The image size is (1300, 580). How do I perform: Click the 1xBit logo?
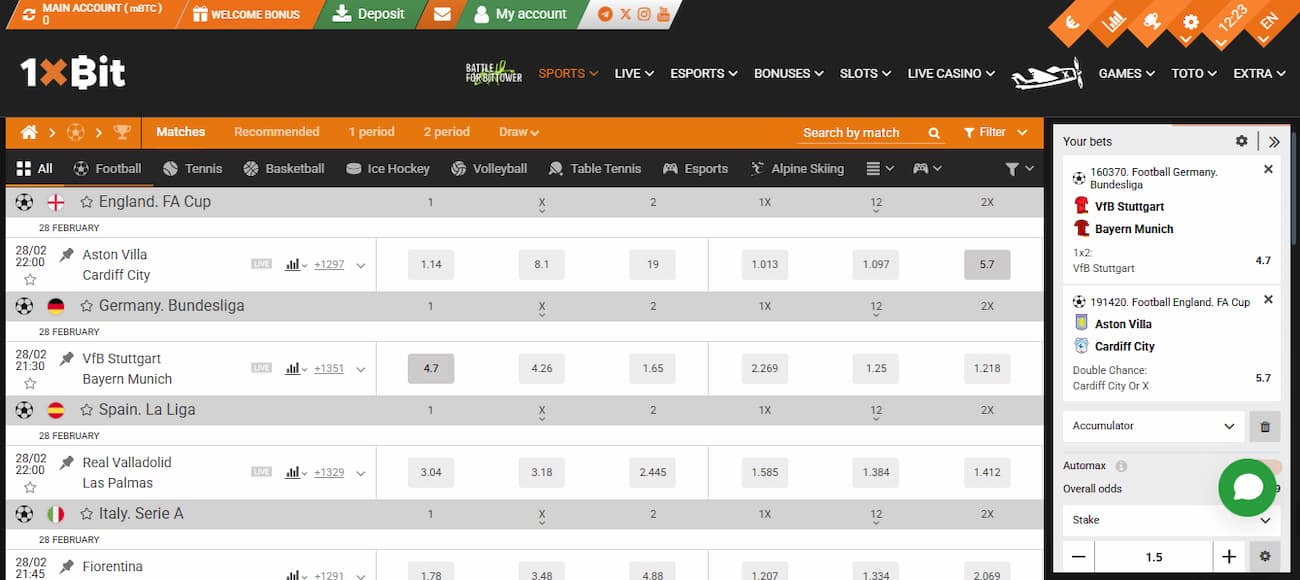click(x=73, y=73)
